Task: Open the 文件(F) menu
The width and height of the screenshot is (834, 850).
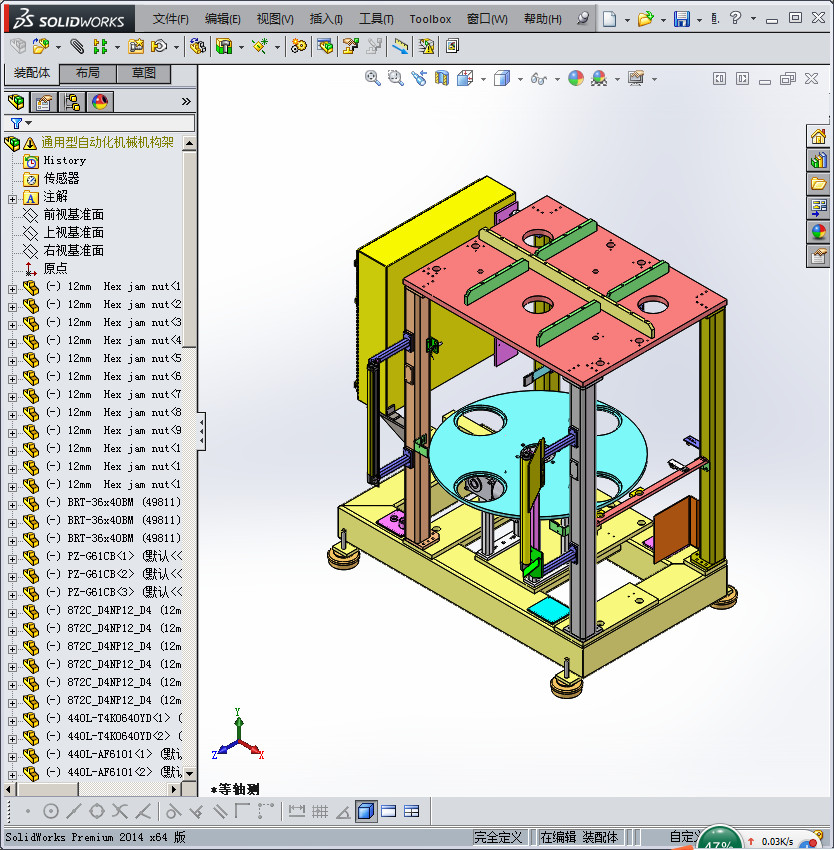Action: 170,19
